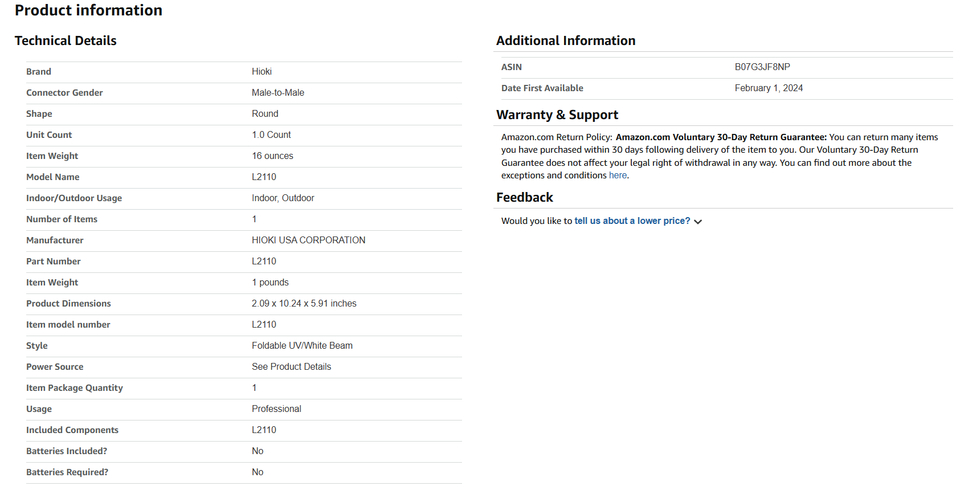The image size is (960, 498).
Task: Click the 'Usage' row label
Action: click(x=39, y=409)
